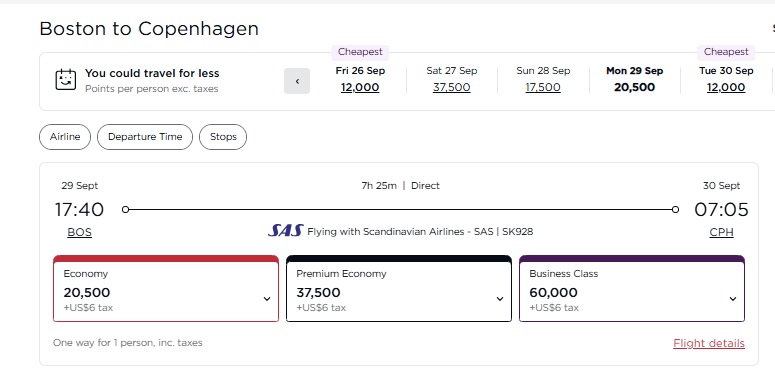The height and width of the screenshot is (372, 775).
Task: Expand the Business Class fare chevron
Action: point(733,299)
